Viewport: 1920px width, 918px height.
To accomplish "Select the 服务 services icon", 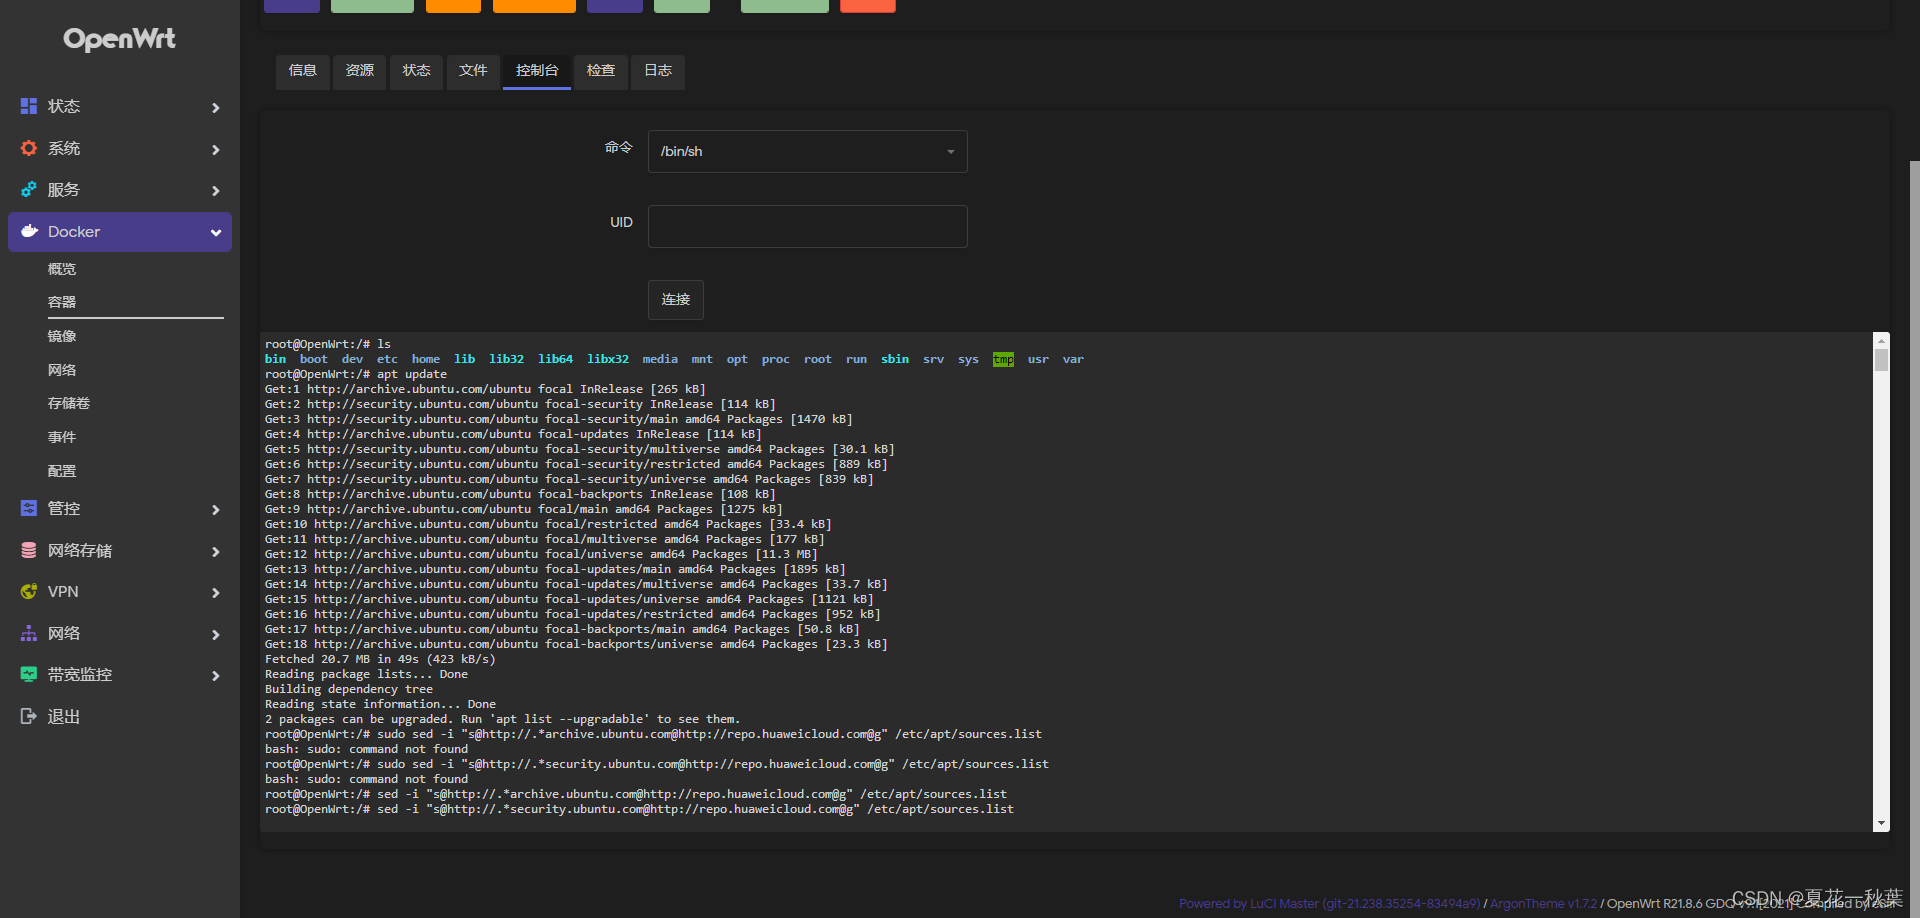I will 28,189.
